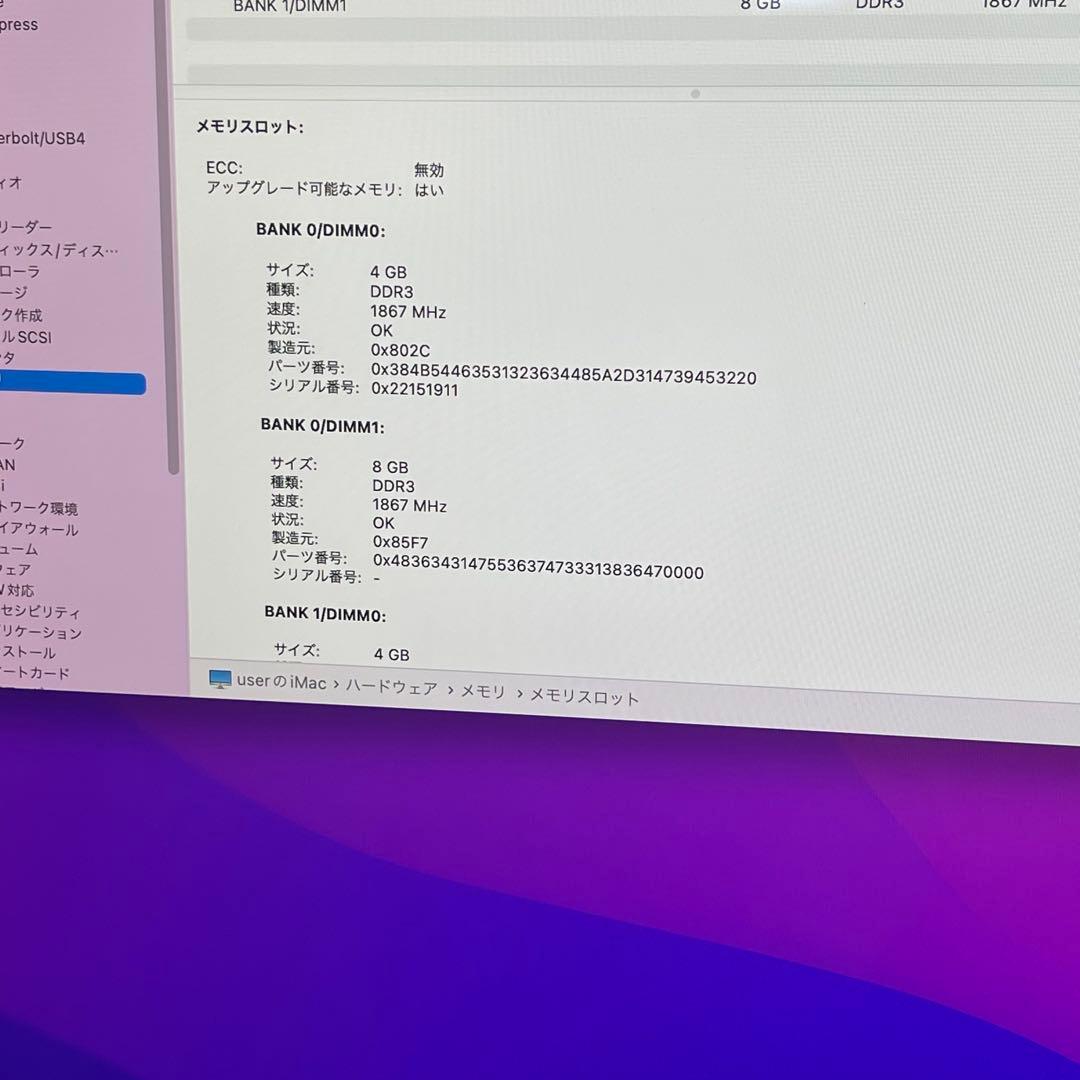This screenshot has height=1080, width=1080.
Task: Open the Wi-Fi section in the network list
Action: 10,486
